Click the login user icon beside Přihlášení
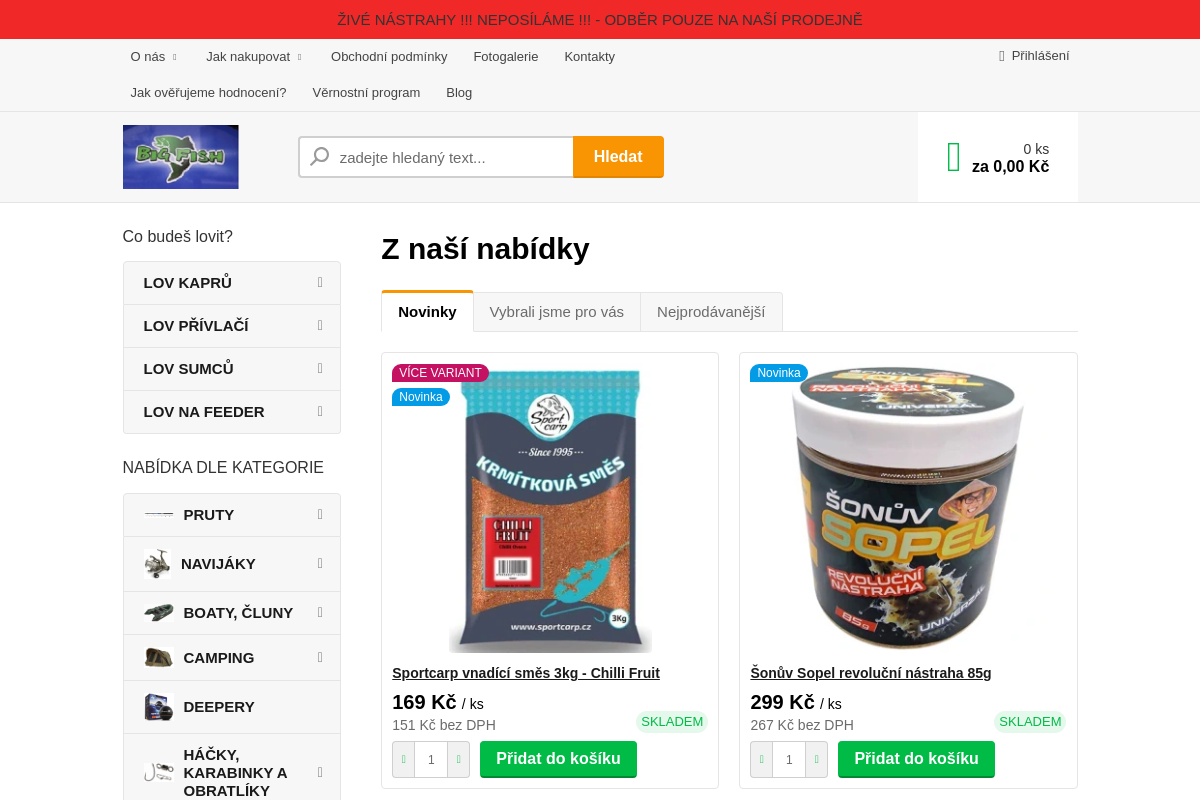The height and width of the screenshot is (800, 1200). pos(1001,56)
